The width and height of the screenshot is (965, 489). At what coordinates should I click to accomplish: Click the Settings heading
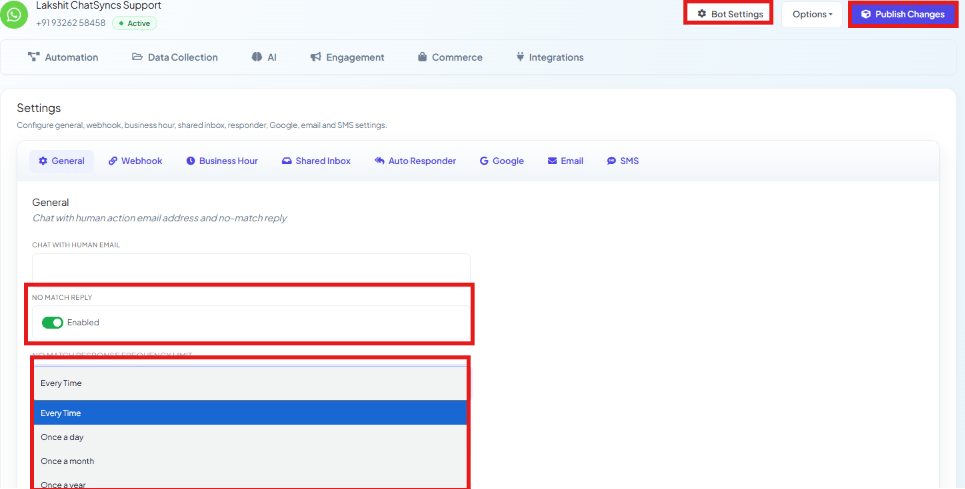[x=39, y=108]
